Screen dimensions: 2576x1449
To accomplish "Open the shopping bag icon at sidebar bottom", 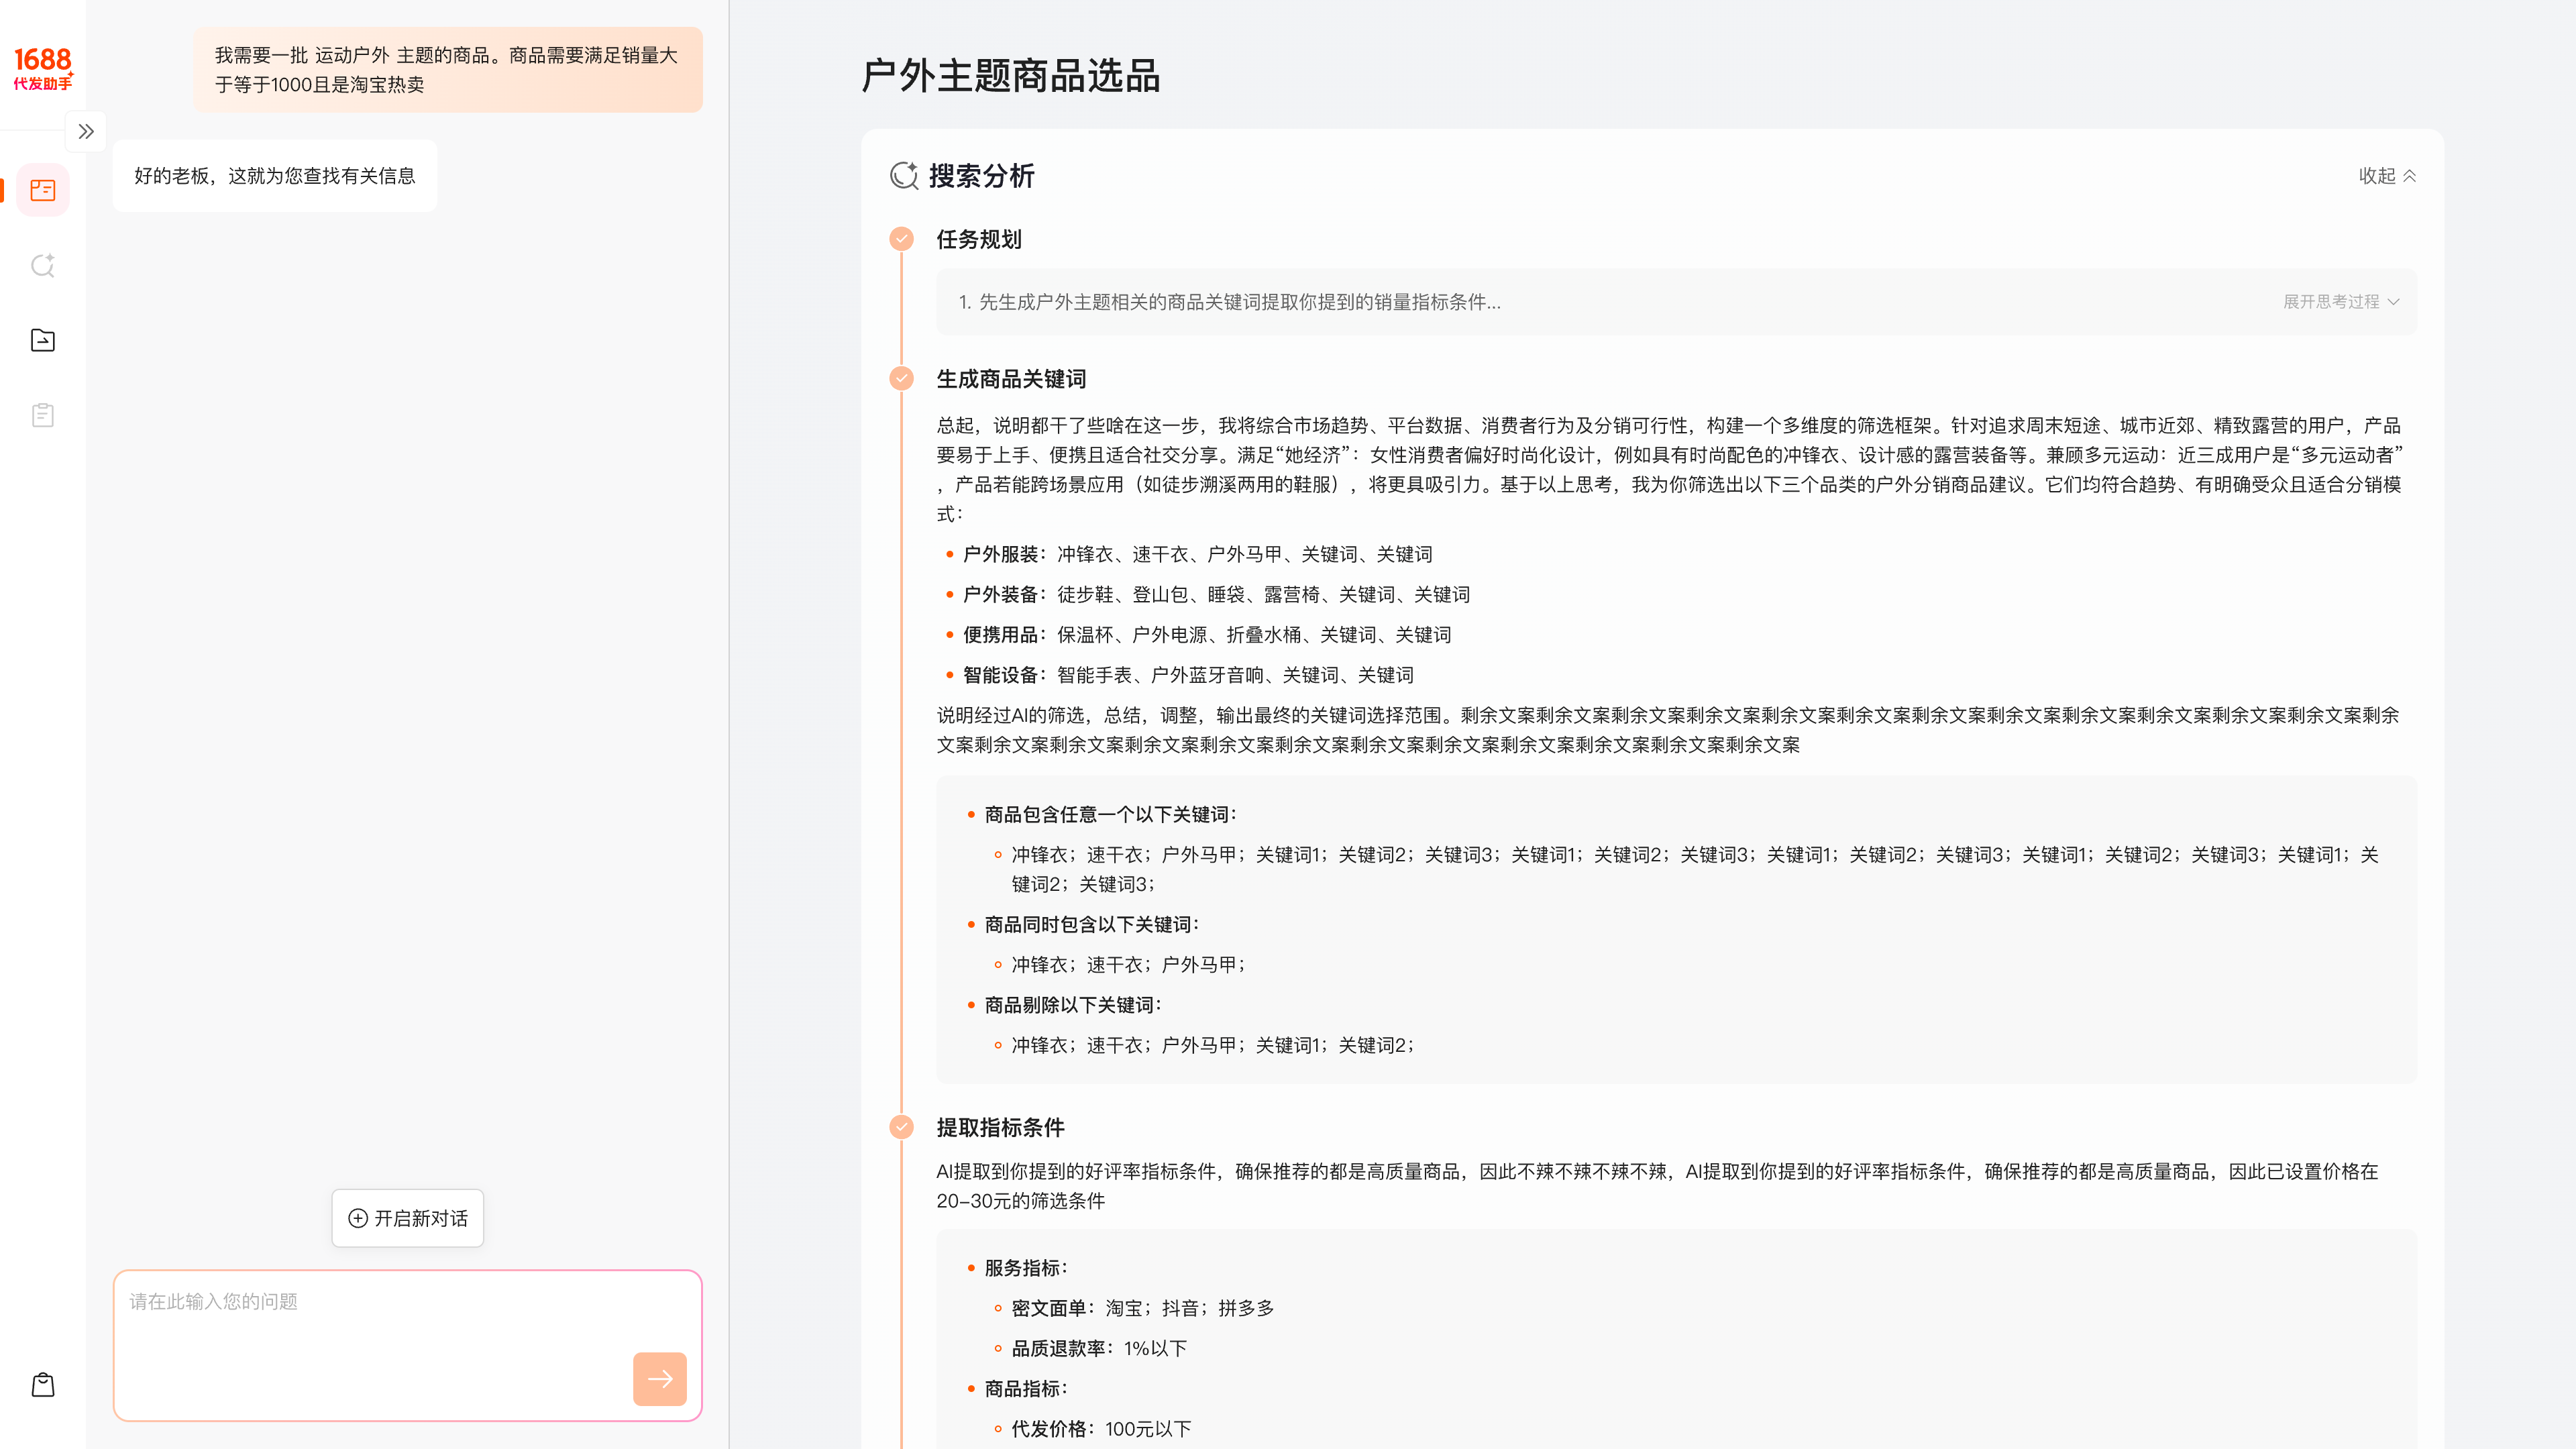I will (43, 1385).
